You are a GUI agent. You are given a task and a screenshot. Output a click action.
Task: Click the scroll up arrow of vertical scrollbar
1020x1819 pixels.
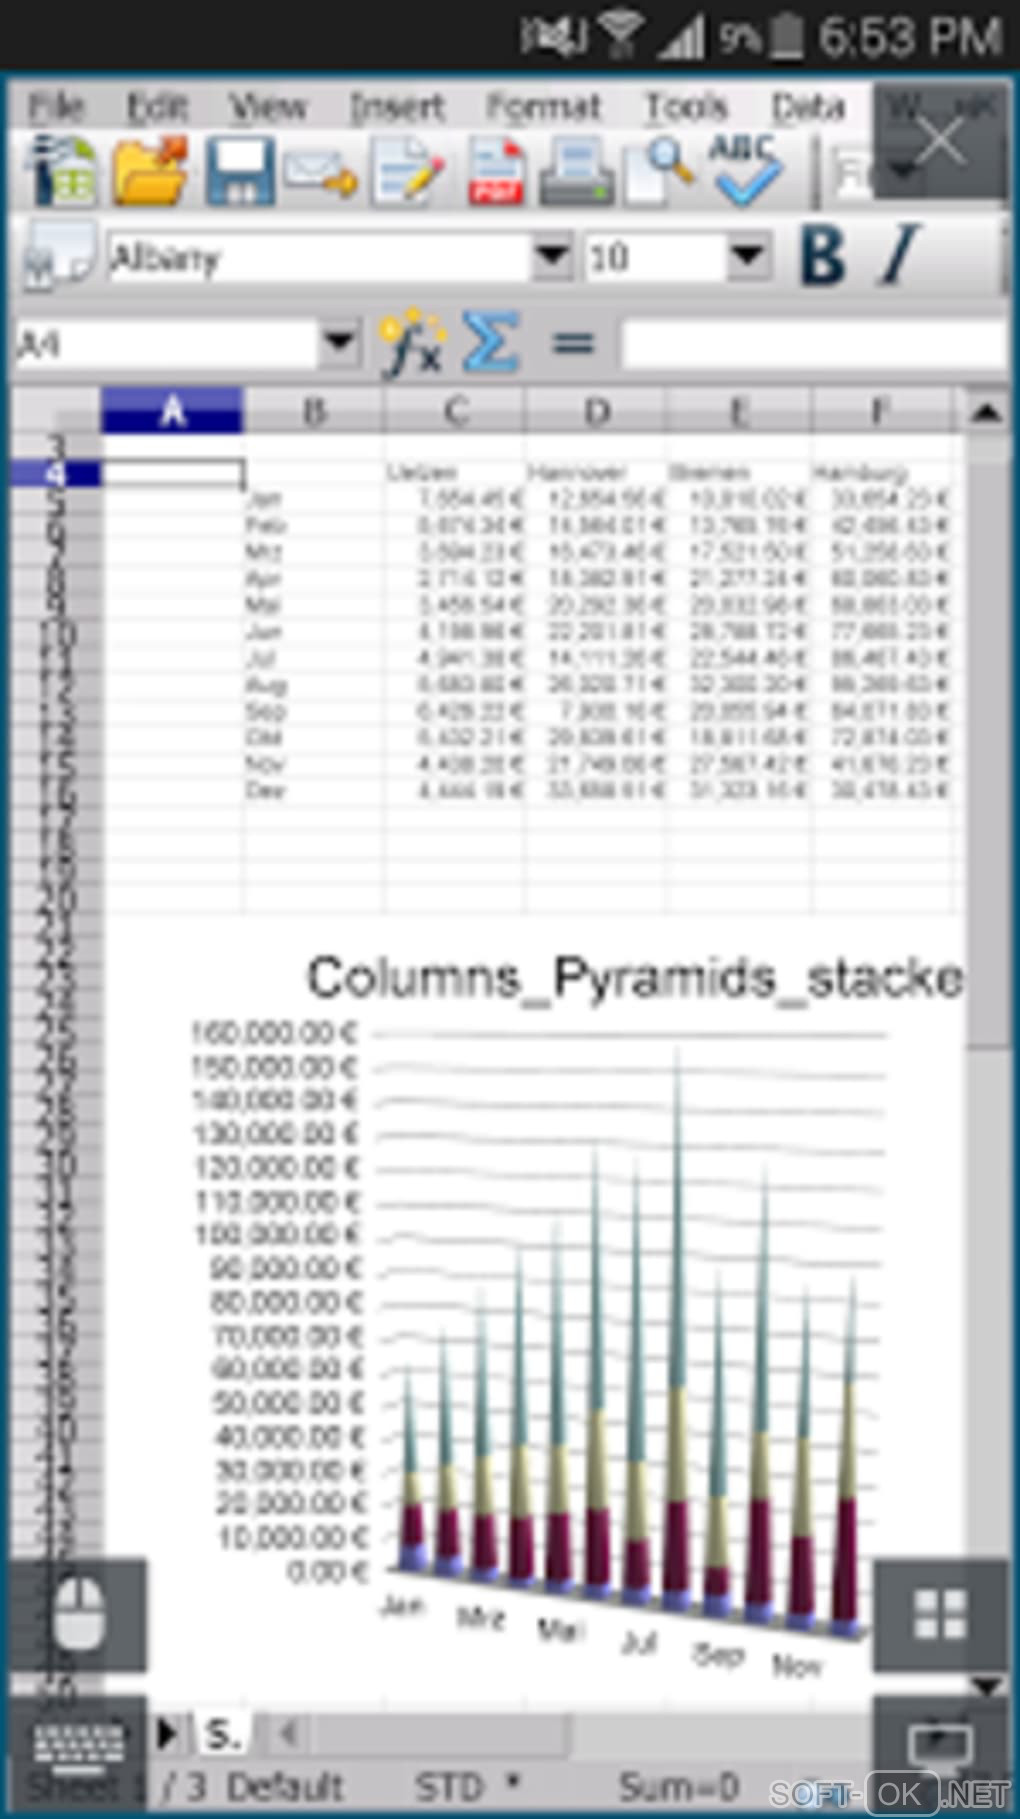click(x=986, y=411)
